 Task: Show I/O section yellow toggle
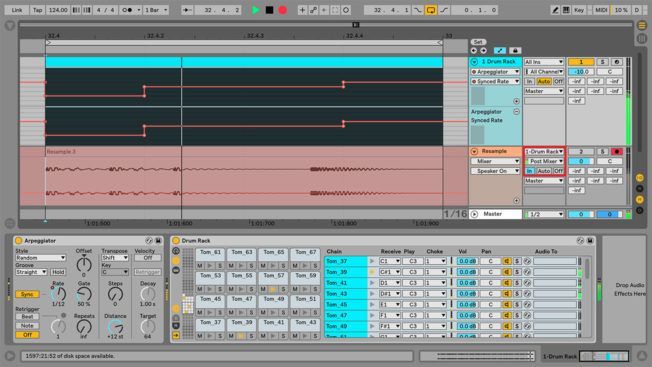coord(640,178)
